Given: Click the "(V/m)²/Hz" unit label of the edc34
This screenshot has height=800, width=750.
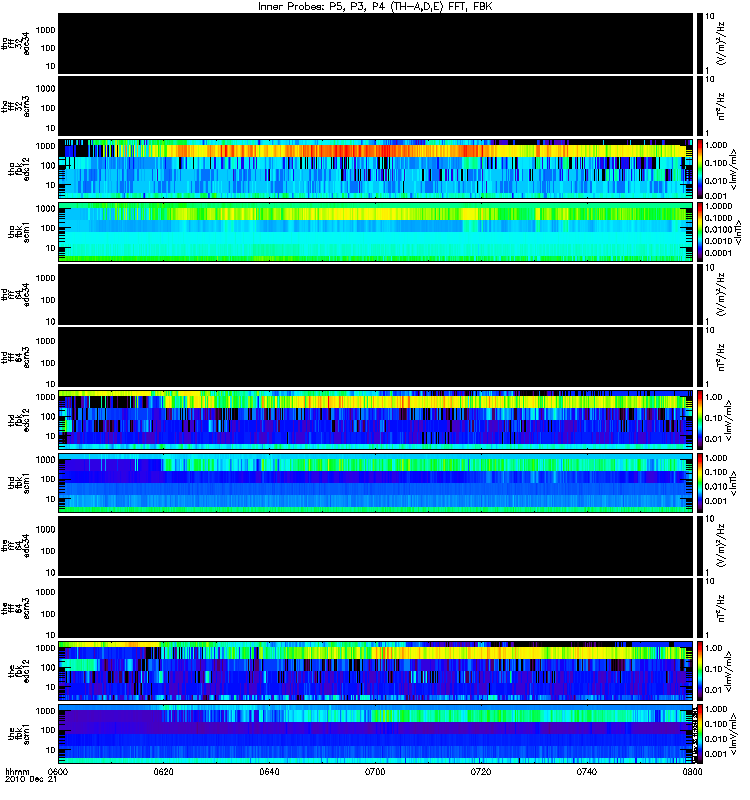Looking at the screenshot, I should tap(721, 545).
